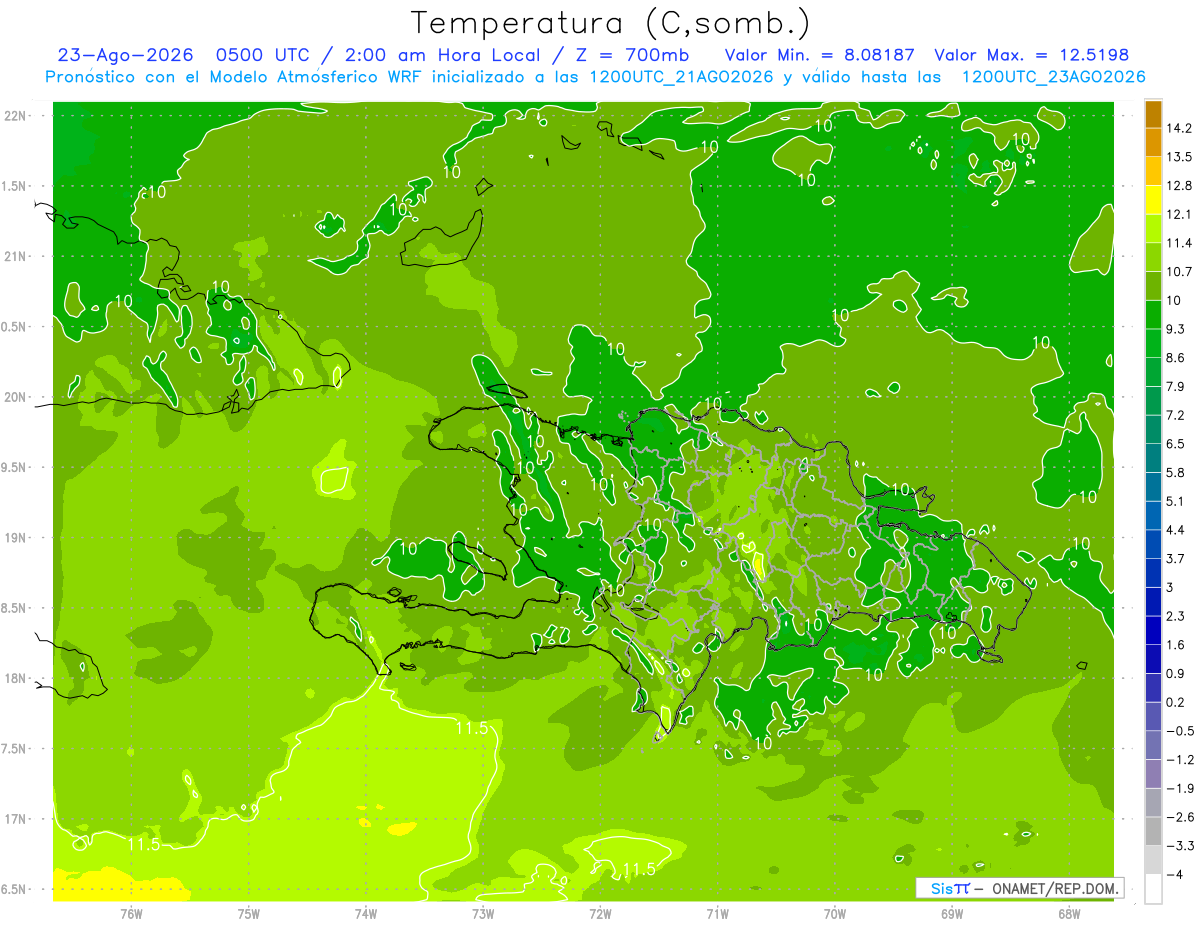Click the orange colorbar segment above 14.2
Viewport: 1200px width, 927px height.
[1153, 114]
